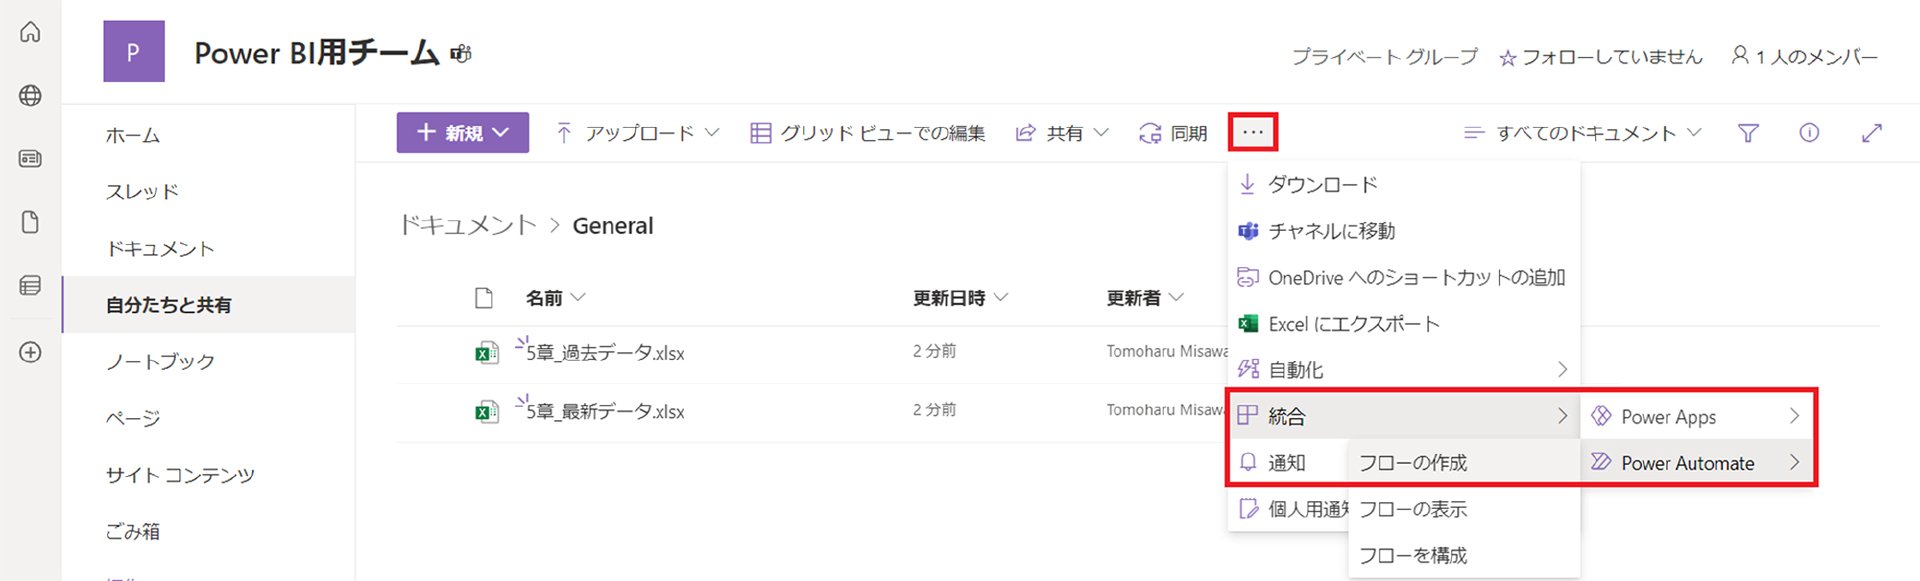This screenshot has width=1920, height=581.
Task: Click フォローしていません follow text
Action: (1612, 57)
